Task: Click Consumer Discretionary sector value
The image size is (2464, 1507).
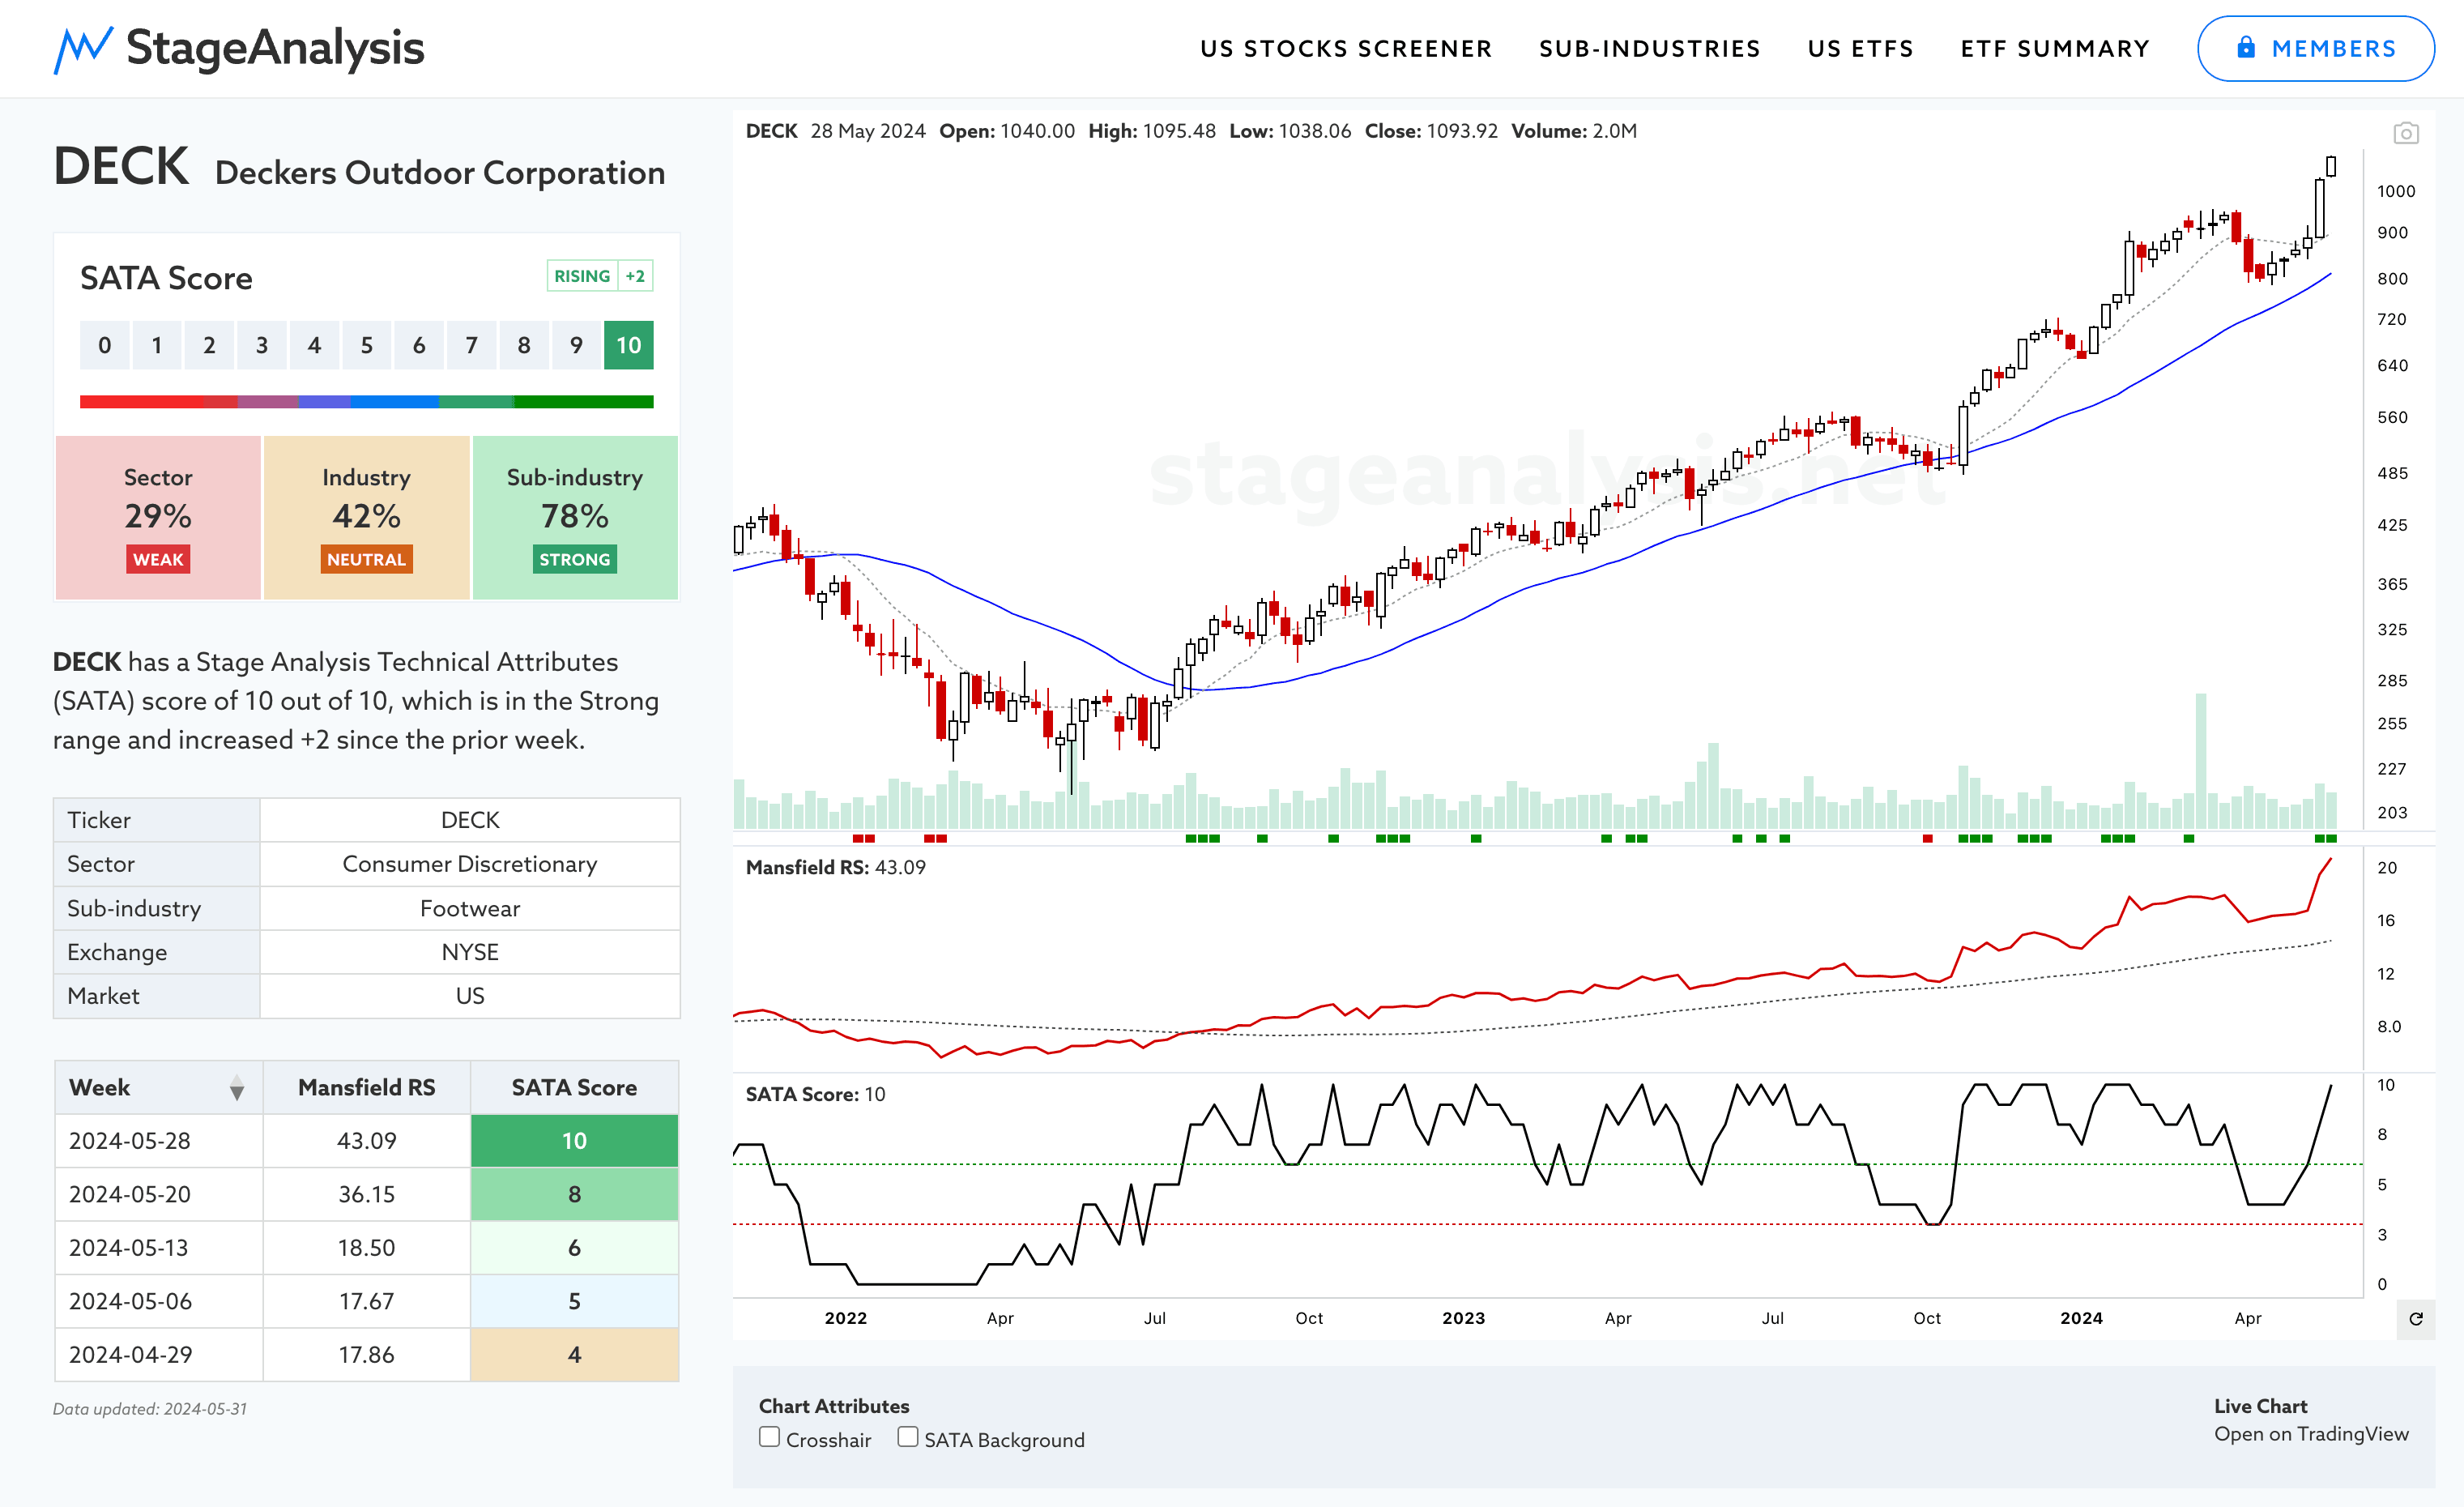Action: [x=470, y=864]
